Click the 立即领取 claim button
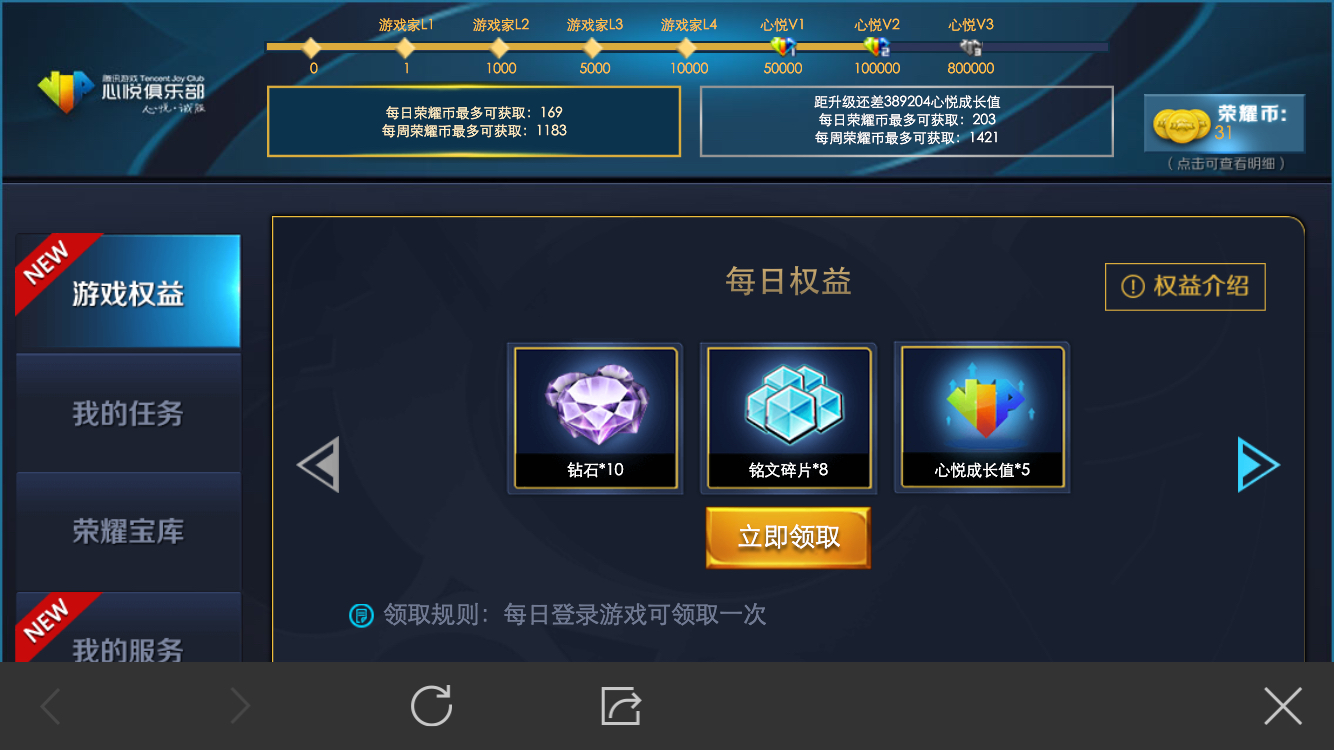This screenshot has height=750, width=1334. [x=788, y=538]
